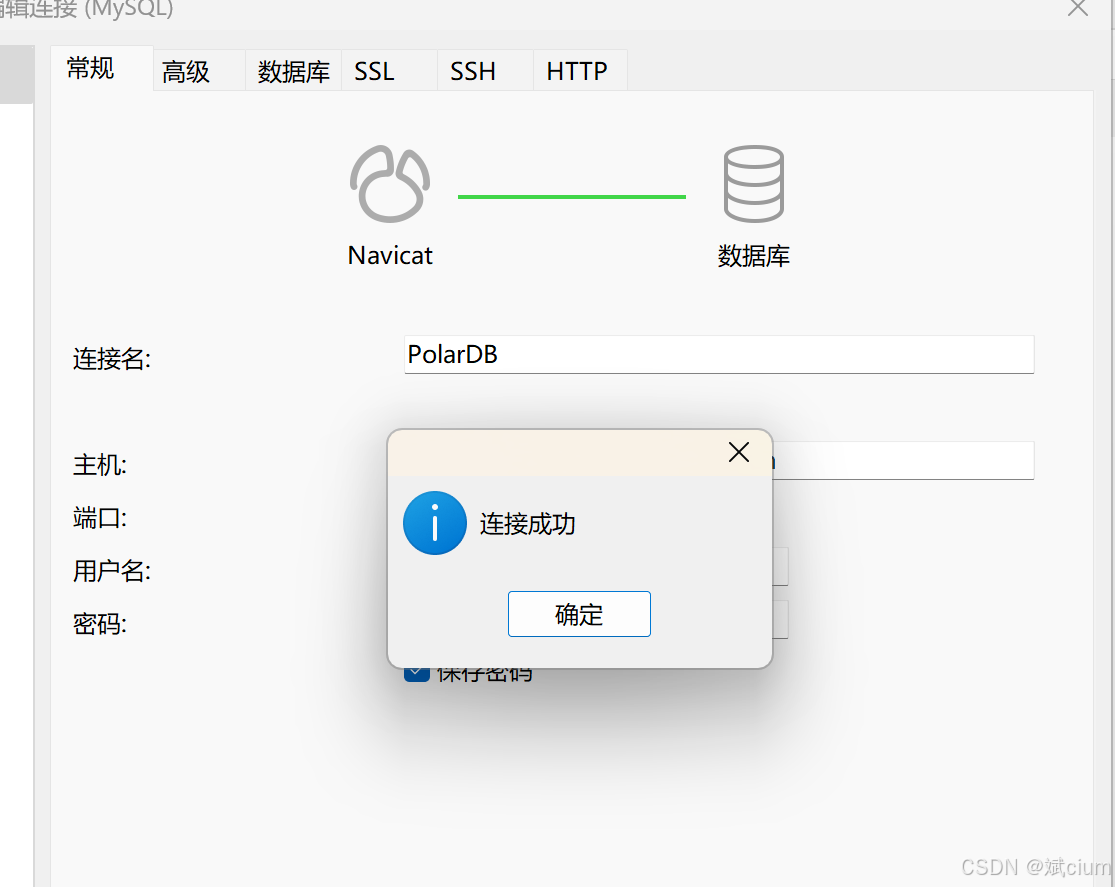Toggle the 保存密码 checkbox
Viewport: 1115px width, 887px height.
(417, 674)
